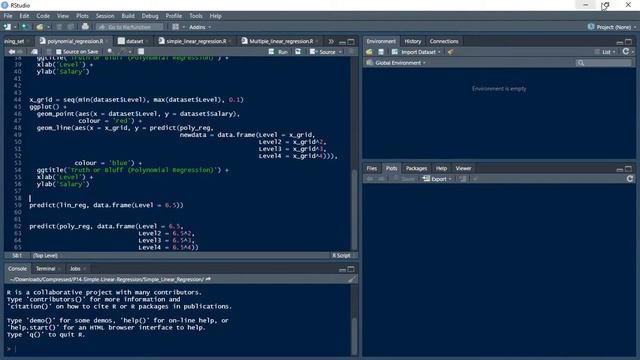Screen dimensions: 640x360
Task: Switch to the dataset tab
Action: (x=134, y=41)
